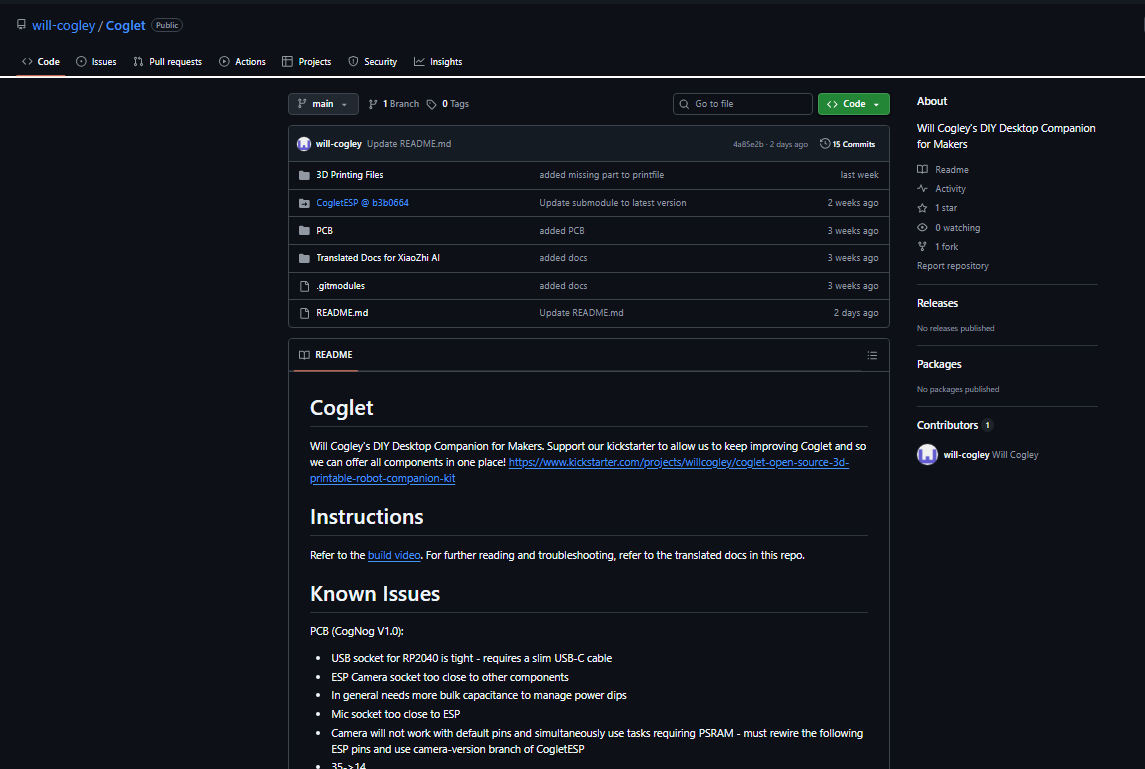Image resolution: width=1145 pixels, height=769 pixels.
Task: Open commit 'Update submodule to latest version'
Action: [613, 203]
